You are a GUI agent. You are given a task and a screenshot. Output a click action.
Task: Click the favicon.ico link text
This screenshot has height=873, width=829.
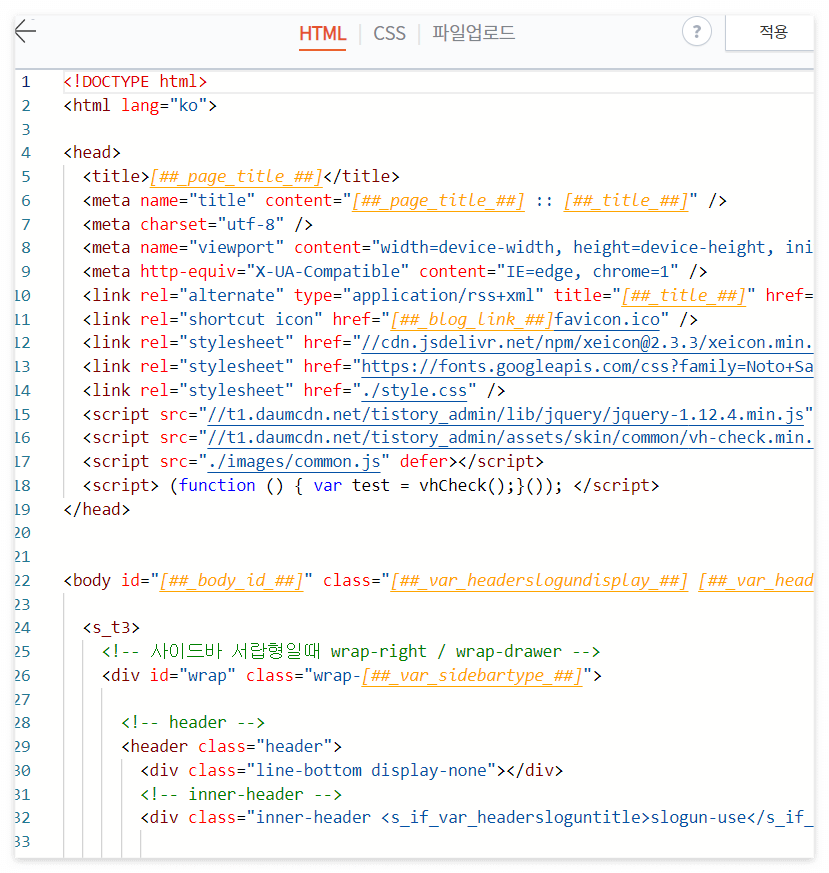pos(607,320)
